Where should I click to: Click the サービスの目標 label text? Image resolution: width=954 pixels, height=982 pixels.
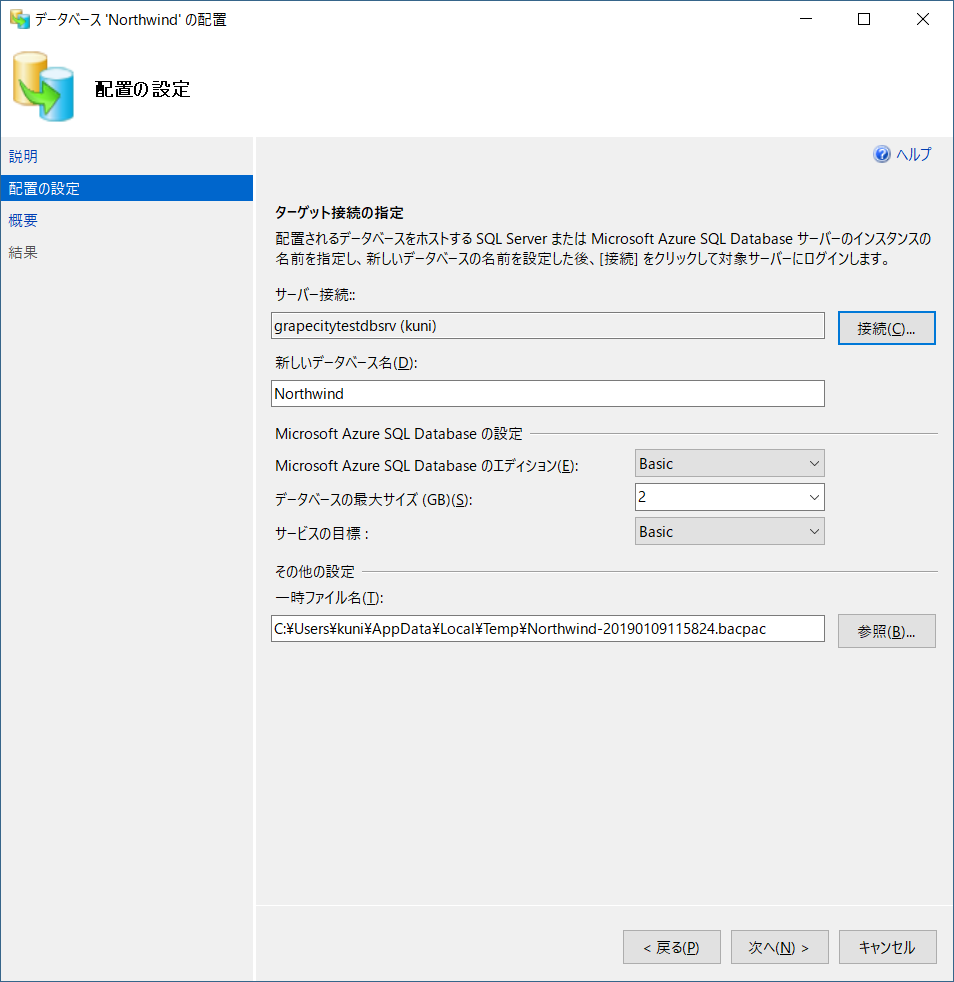(321, 533)
